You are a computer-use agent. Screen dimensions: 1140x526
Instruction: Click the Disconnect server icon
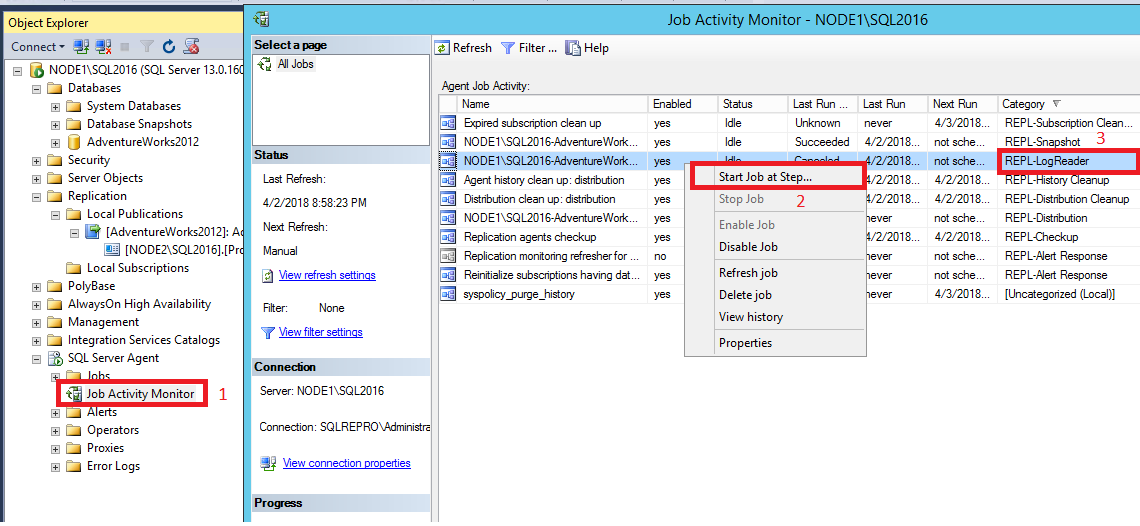(x=101, y=47)
